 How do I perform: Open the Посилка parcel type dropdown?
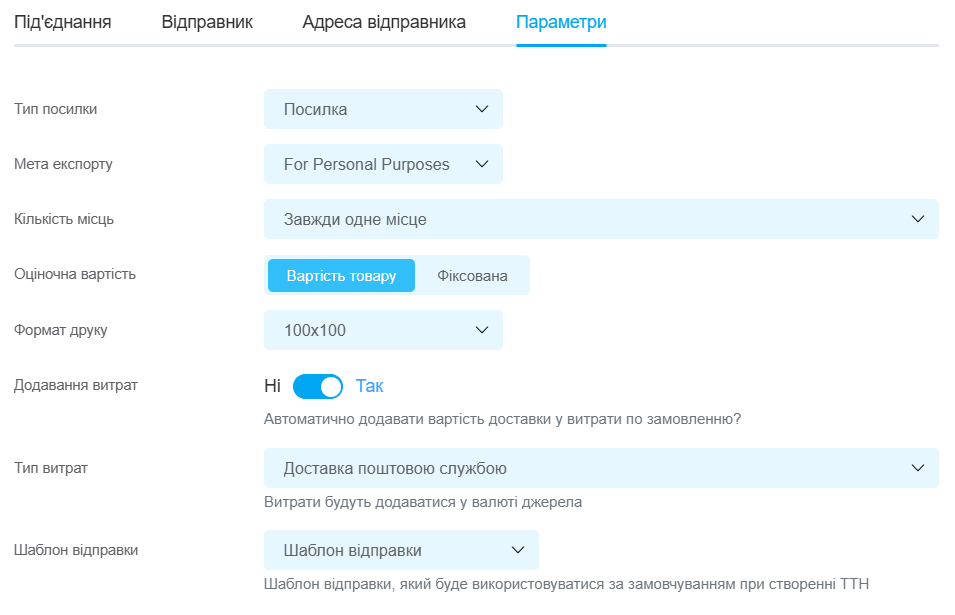383,109
